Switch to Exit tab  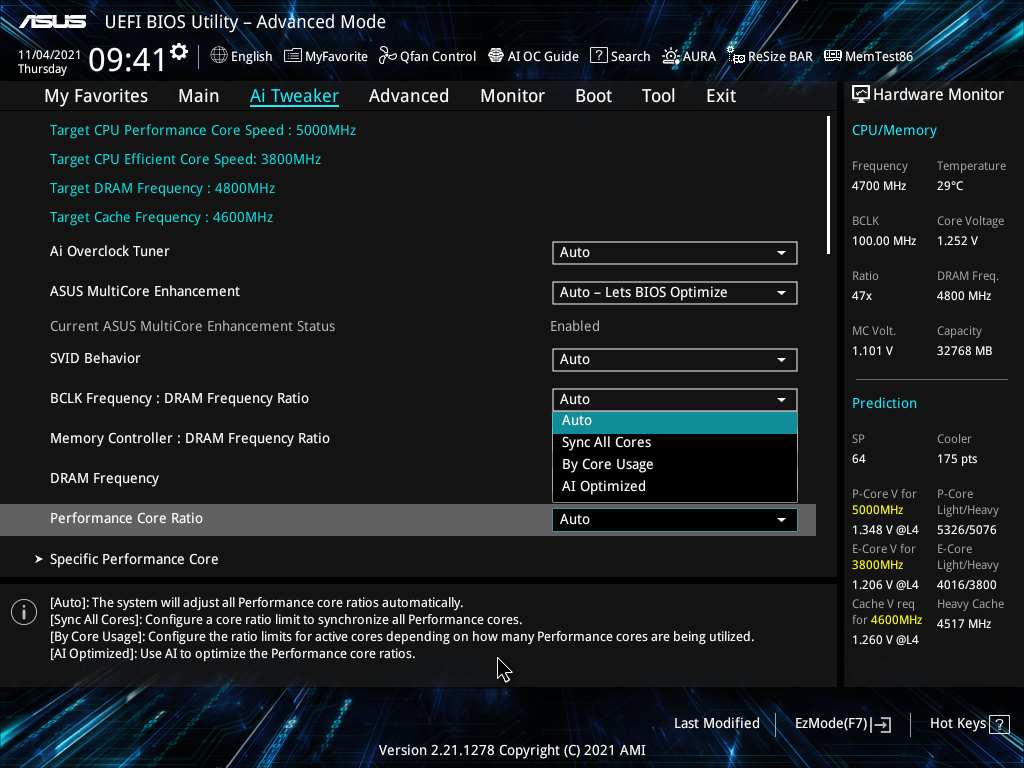click(721, 96)
